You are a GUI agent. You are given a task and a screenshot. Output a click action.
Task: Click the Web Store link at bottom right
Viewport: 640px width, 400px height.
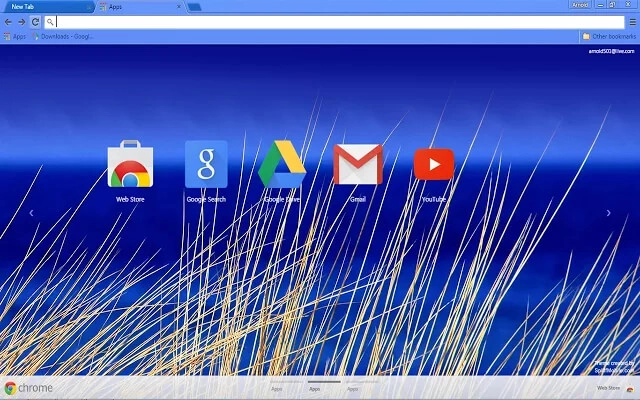(611, 388)
